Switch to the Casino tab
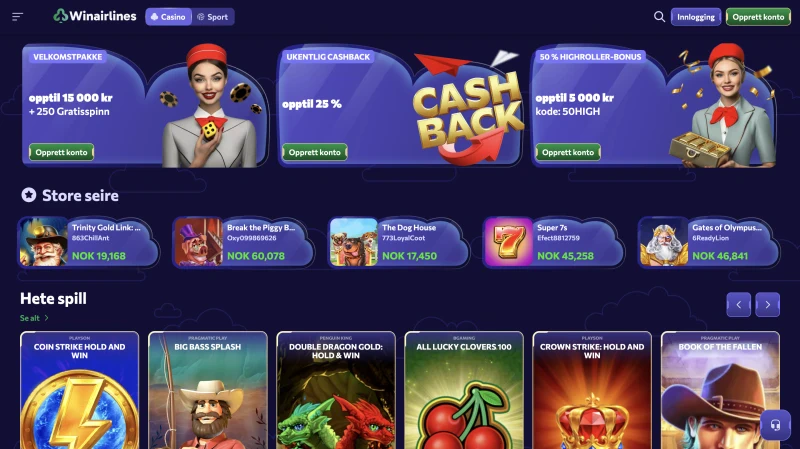The image size is (800, 449). point(168,17)
